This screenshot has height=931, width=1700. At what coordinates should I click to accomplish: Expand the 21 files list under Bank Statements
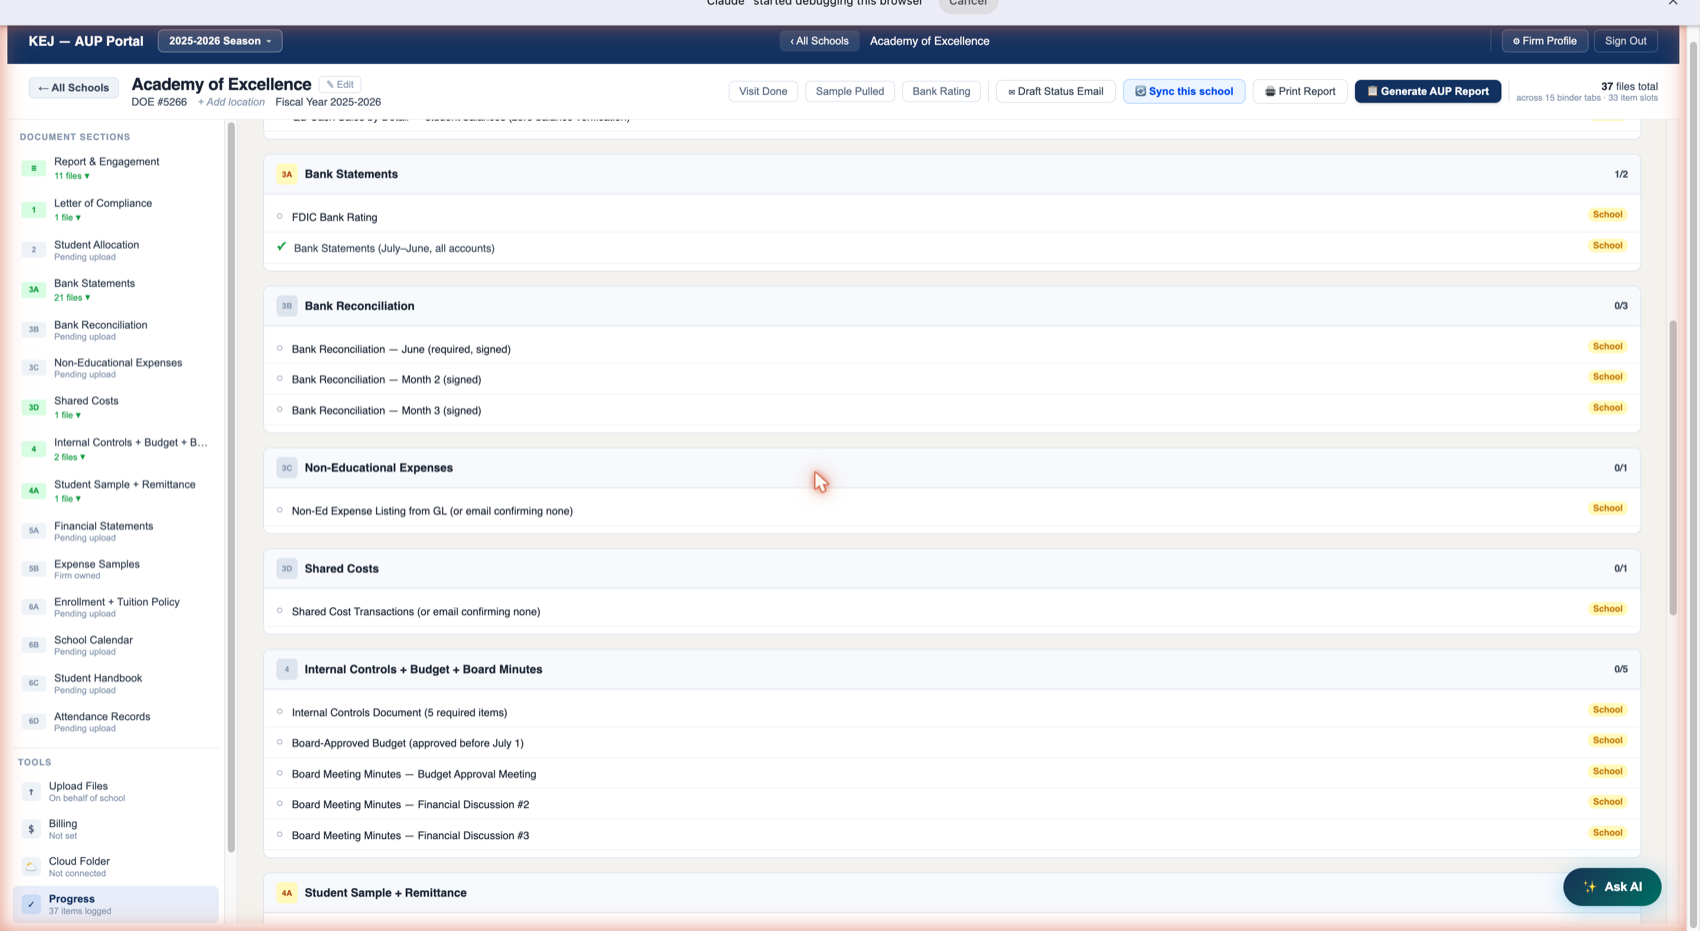[72, 297]
